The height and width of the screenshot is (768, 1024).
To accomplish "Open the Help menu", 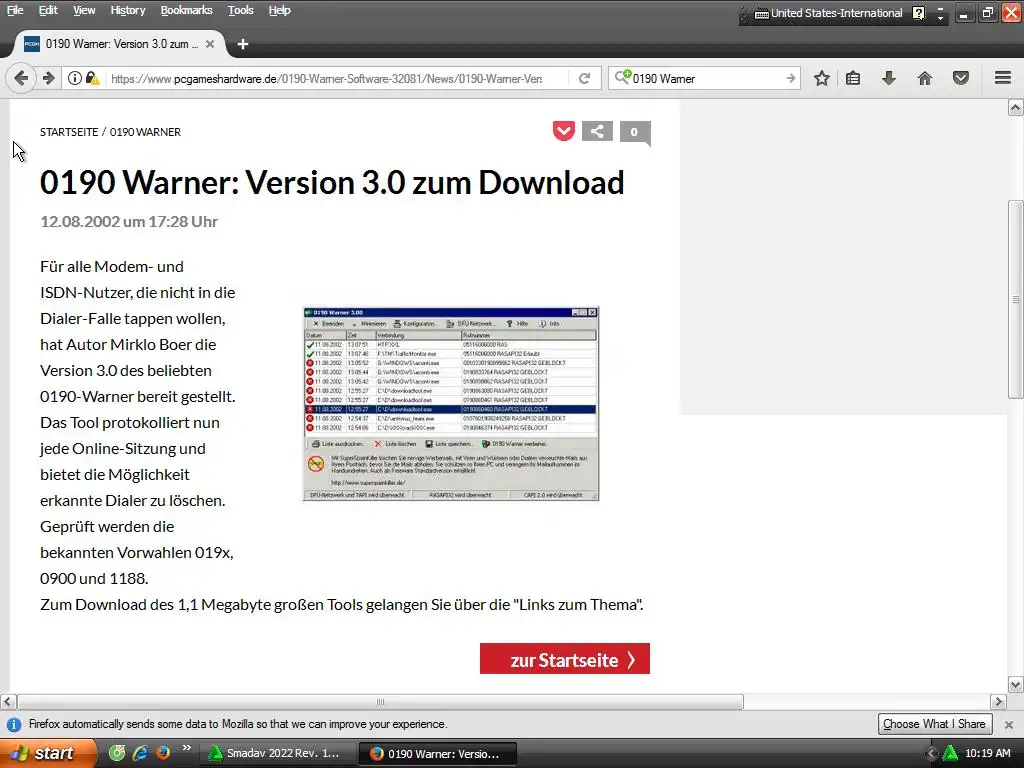I will tap(280, 10).
